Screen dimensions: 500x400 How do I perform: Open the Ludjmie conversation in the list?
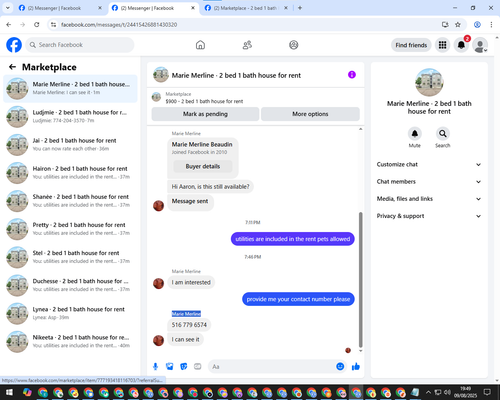pos(70,116)
